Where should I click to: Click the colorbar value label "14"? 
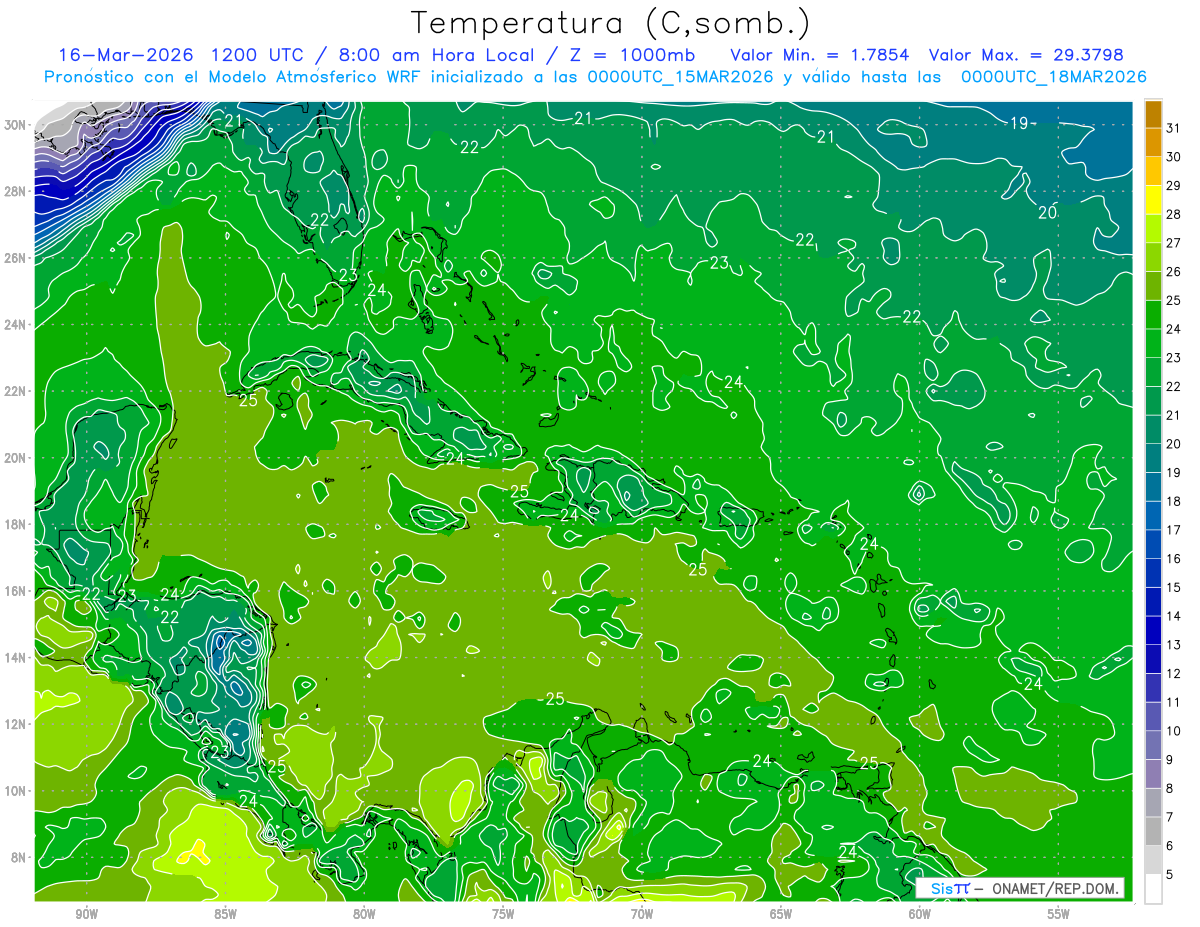click(1174, 615)
